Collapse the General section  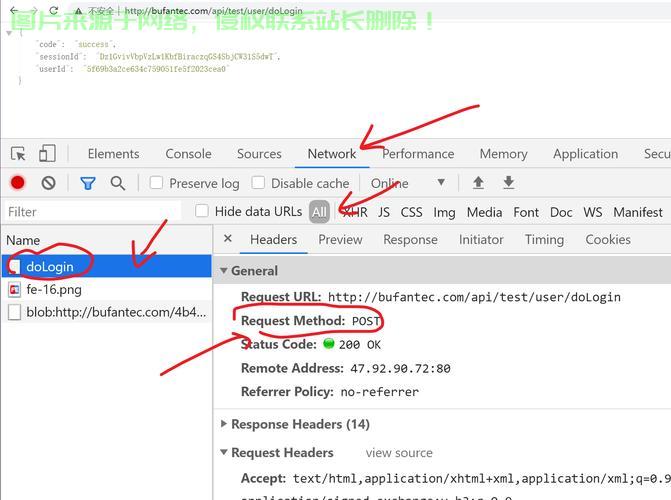[223, 271]
